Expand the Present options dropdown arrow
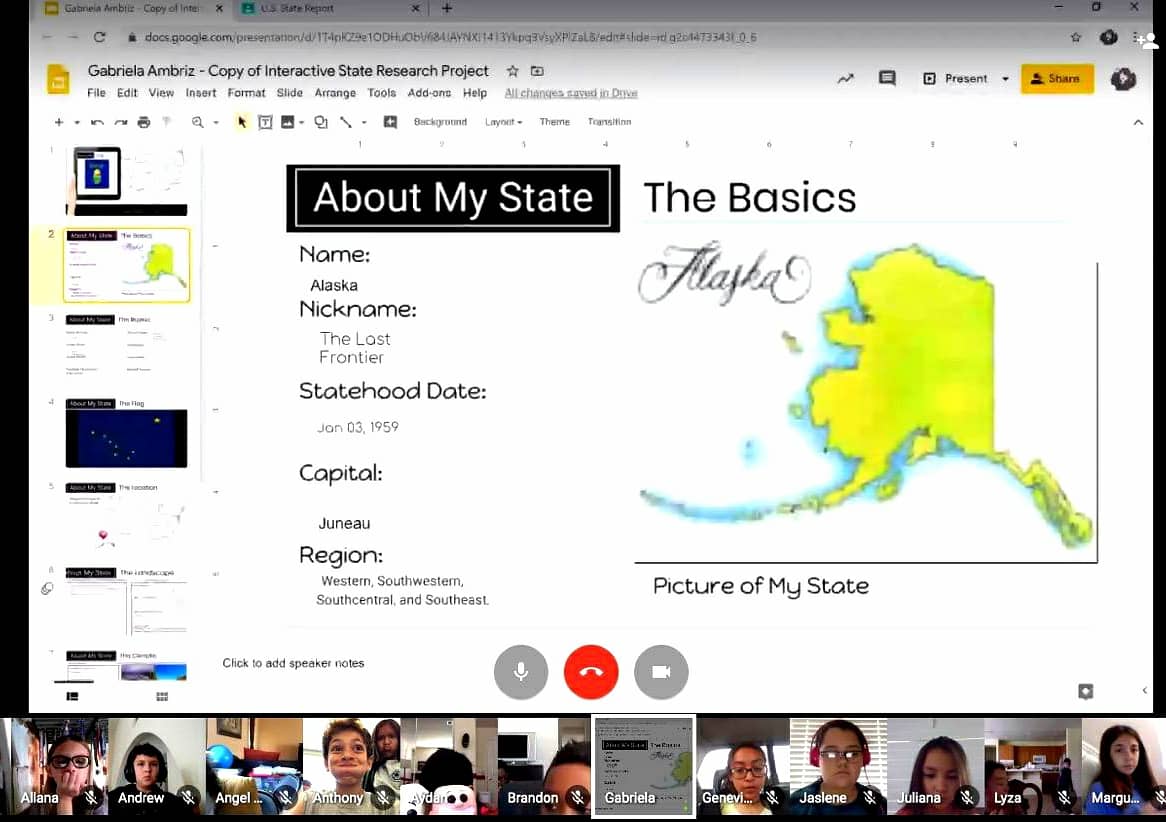The height and width of the screenshot is (822, 1166). [1005, 78]
